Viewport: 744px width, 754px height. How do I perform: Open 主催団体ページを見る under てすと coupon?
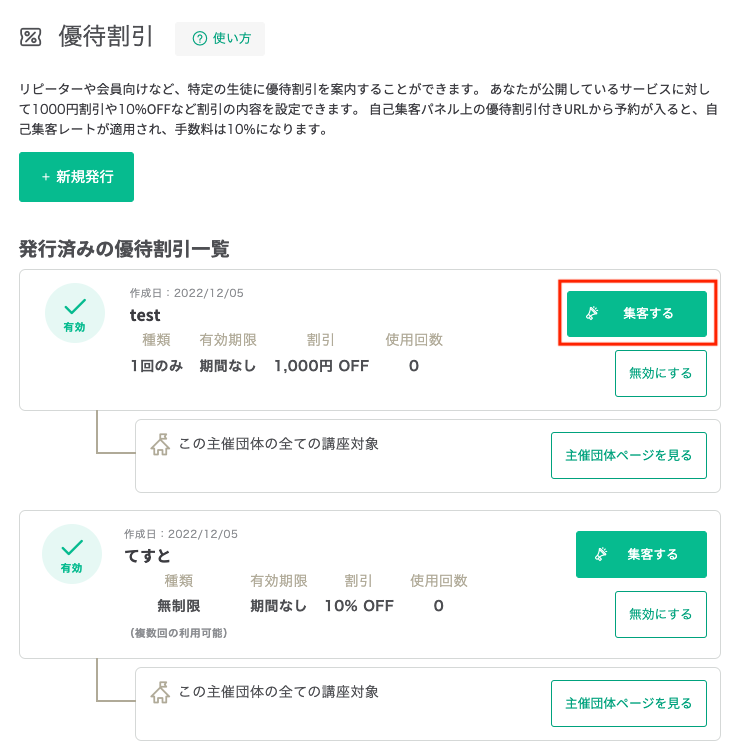click(629, 704)
